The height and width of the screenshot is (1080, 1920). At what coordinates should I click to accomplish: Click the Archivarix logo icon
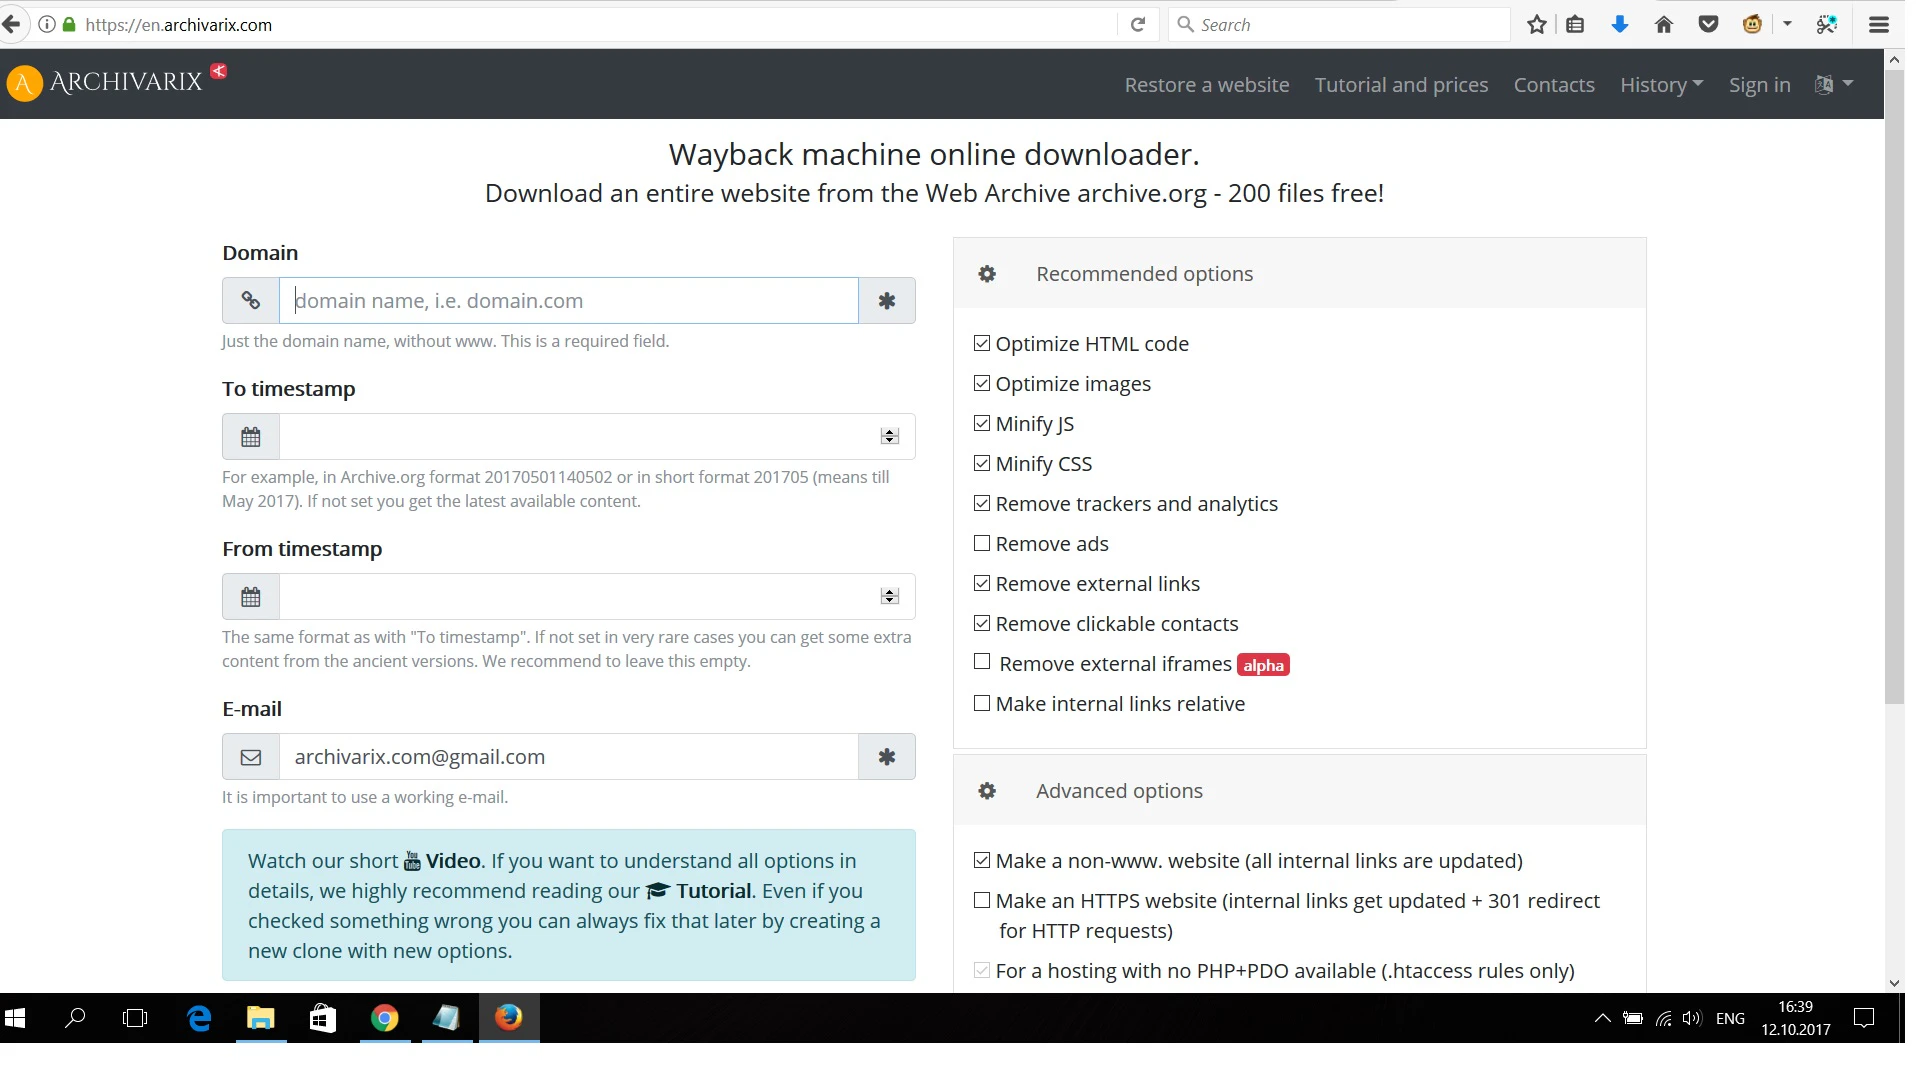click(24, 83)
